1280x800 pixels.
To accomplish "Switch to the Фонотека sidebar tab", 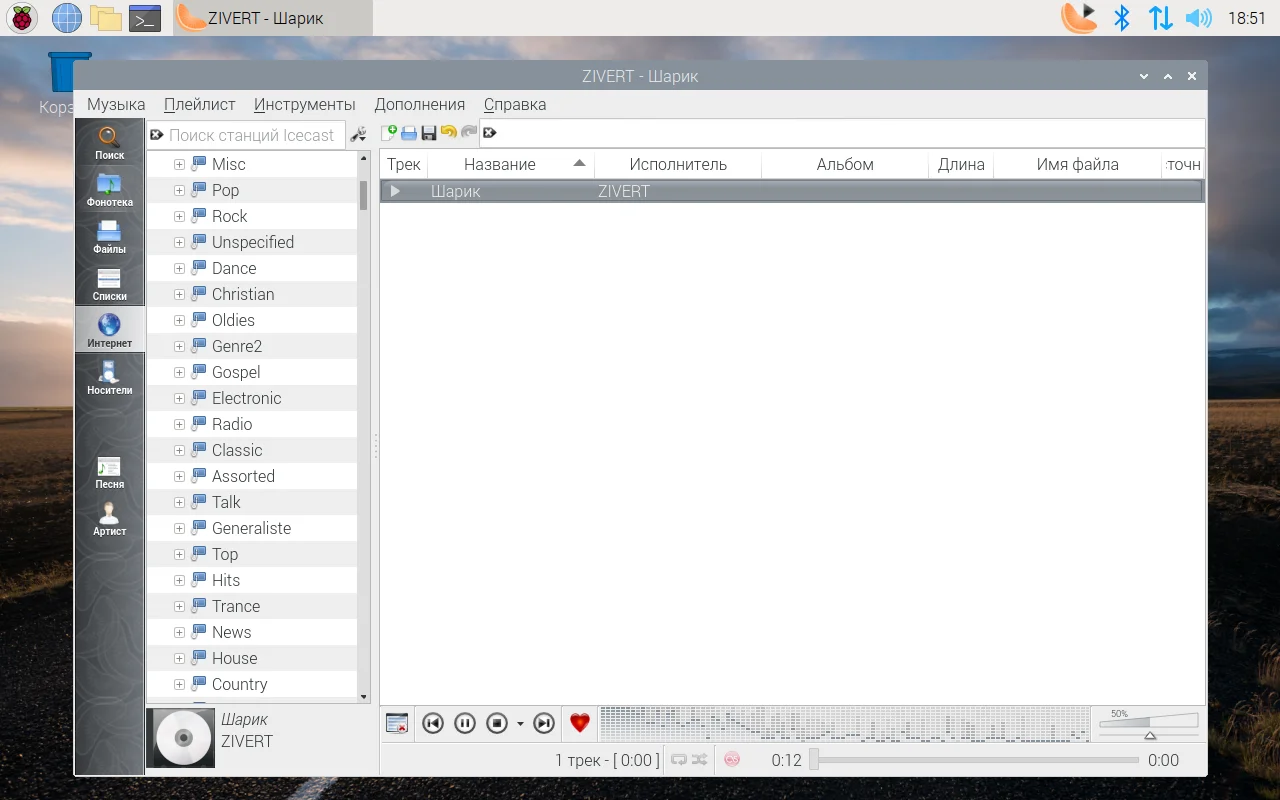I will (110, 190).
